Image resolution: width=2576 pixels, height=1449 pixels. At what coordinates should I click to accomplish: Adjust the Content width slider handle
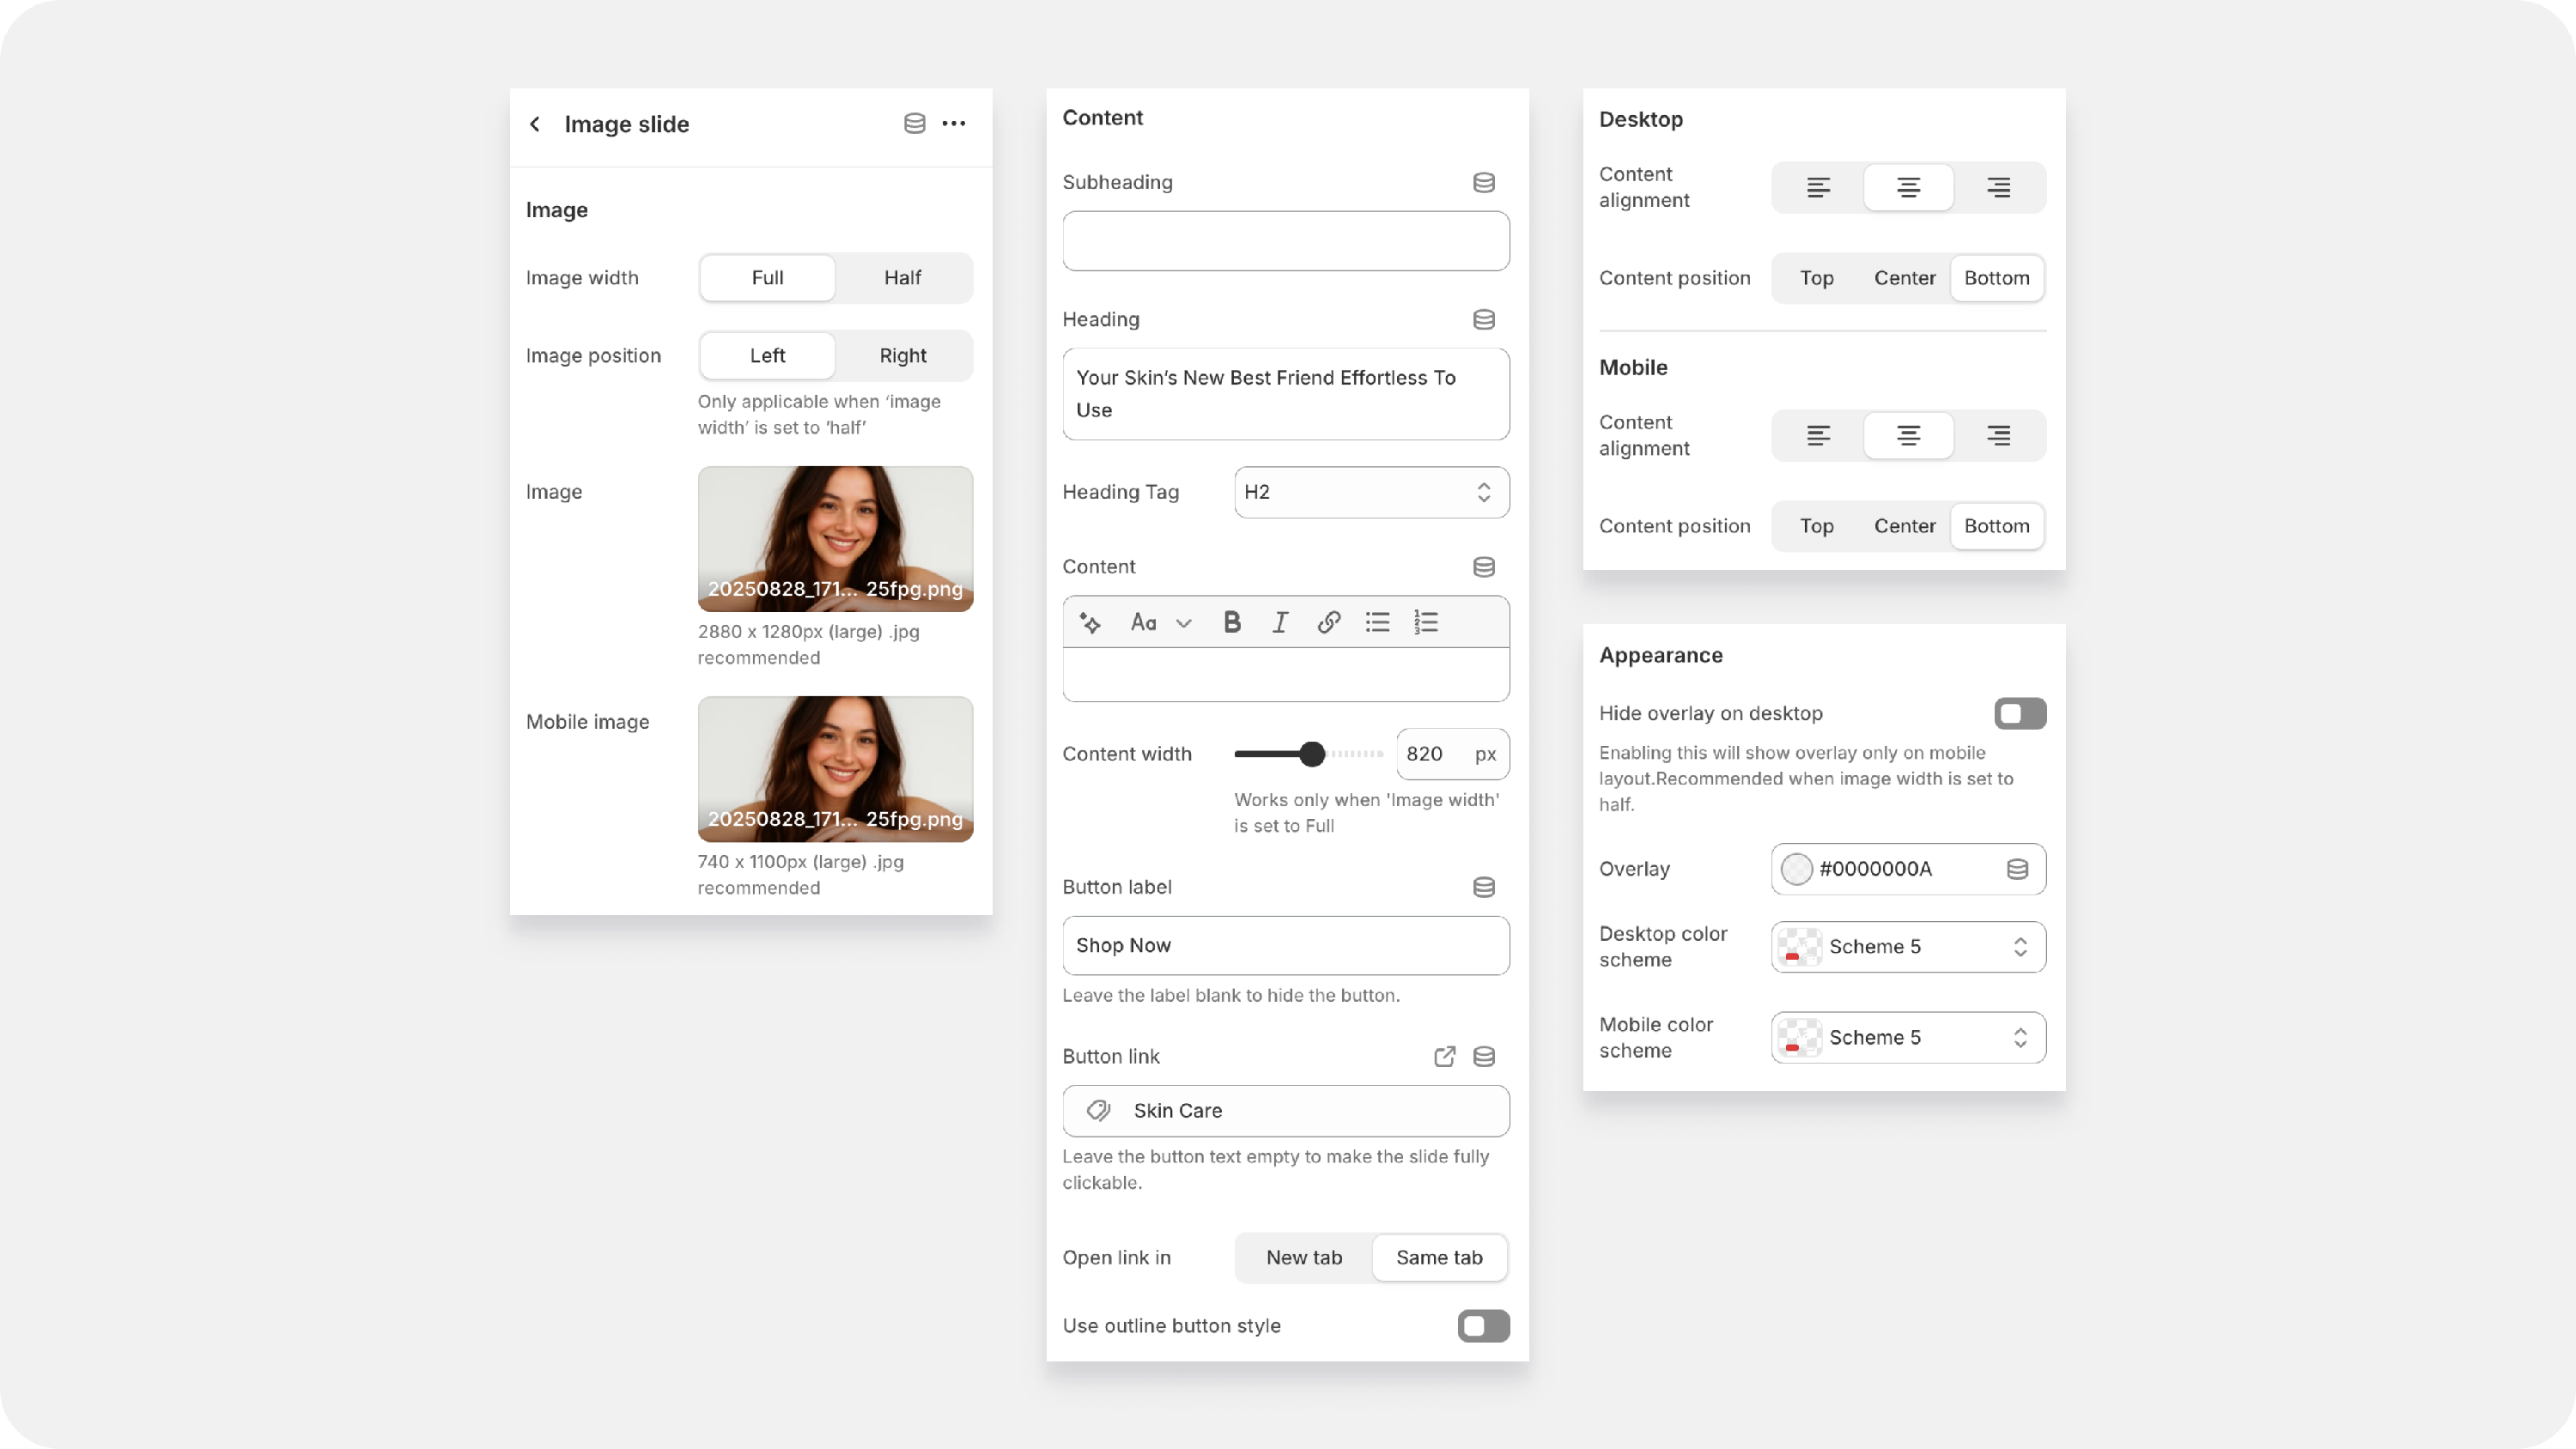pyautogui.click(x=1312, y=754)
